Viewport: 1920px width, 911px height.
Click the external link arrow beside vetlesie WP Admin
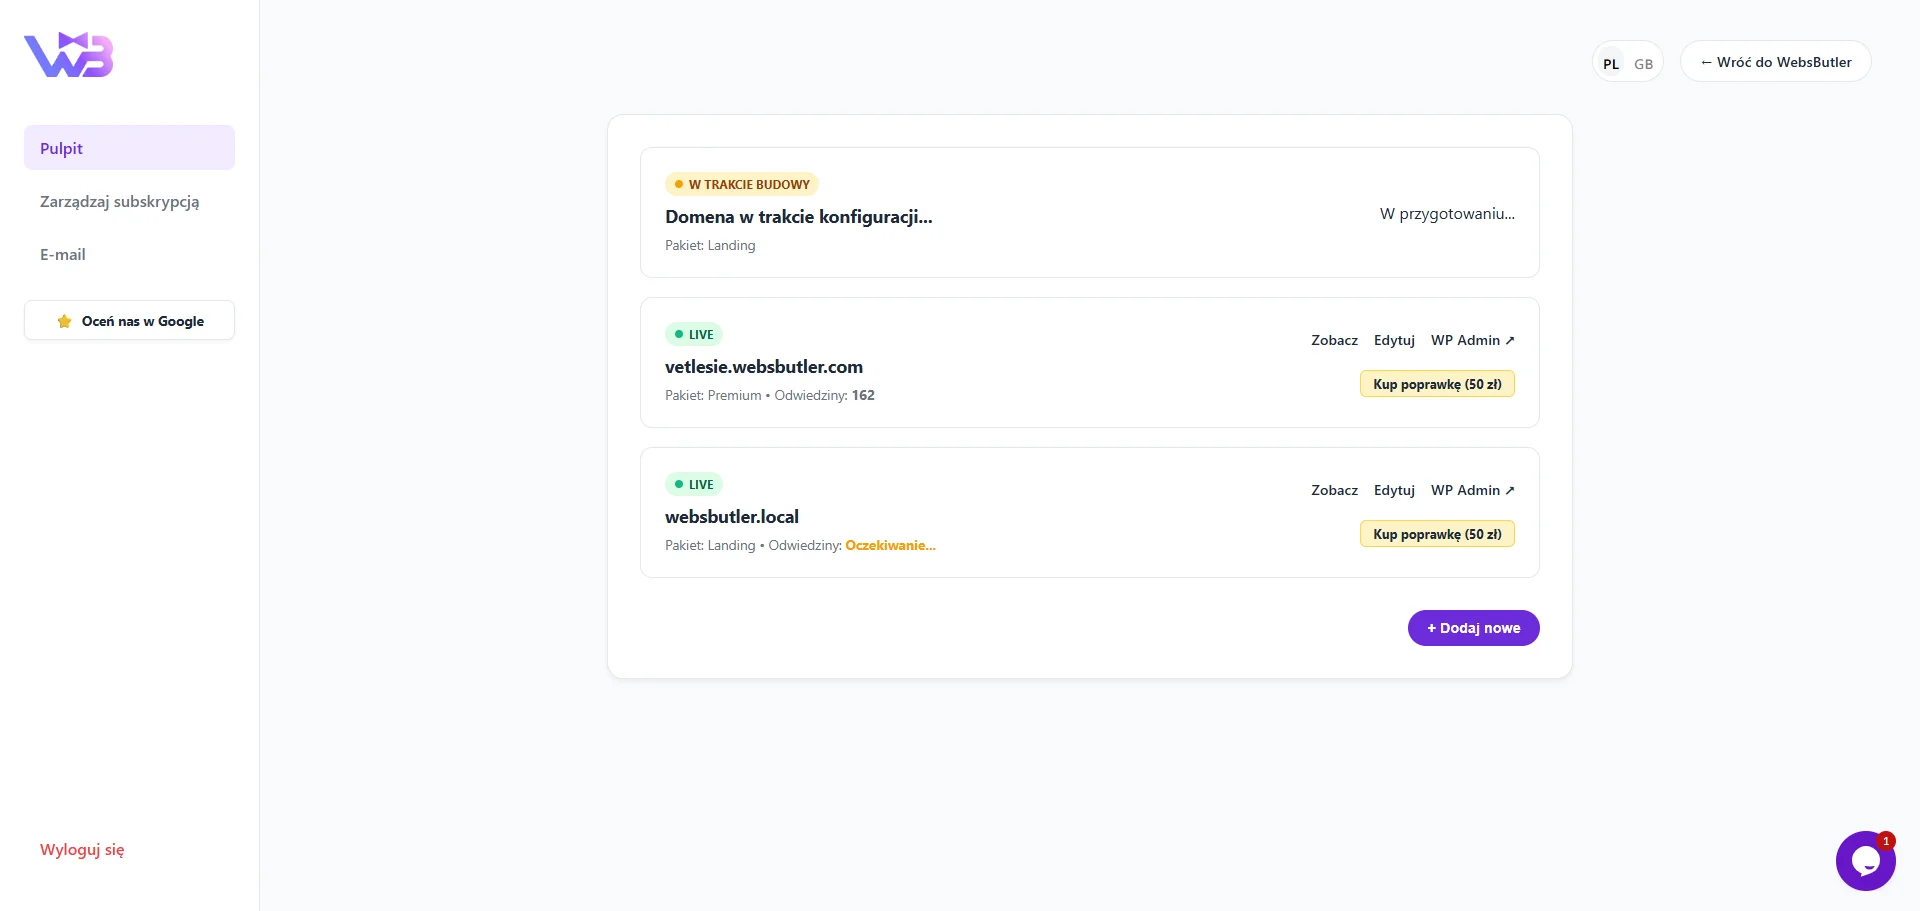coord(1510,339)
